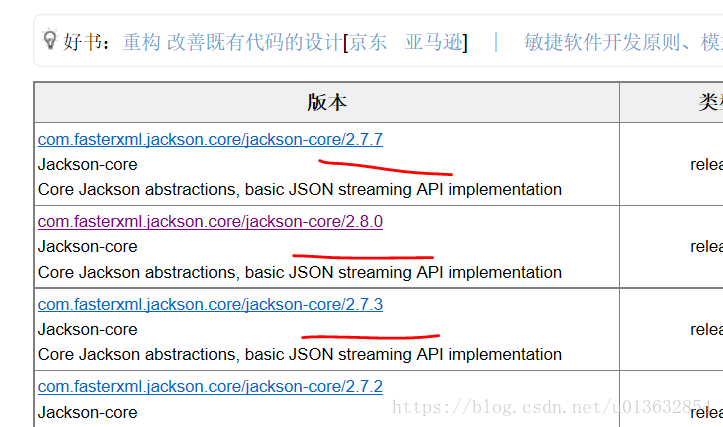
Task: Open the jackson-core/2.8.0 link
Action: 210,221
